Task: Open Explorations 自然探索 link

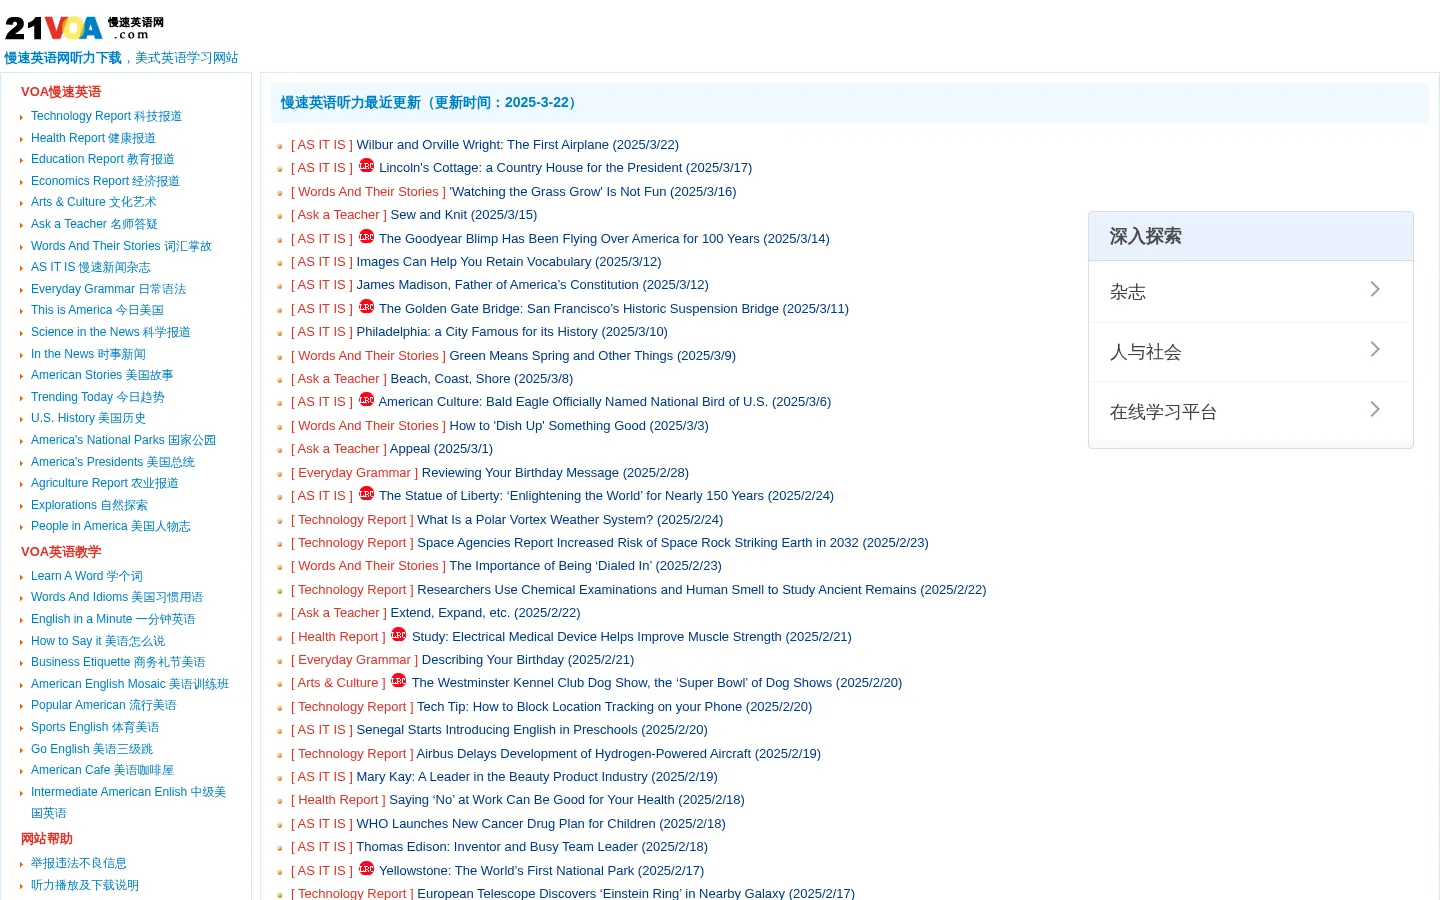Action: (89, 505)
